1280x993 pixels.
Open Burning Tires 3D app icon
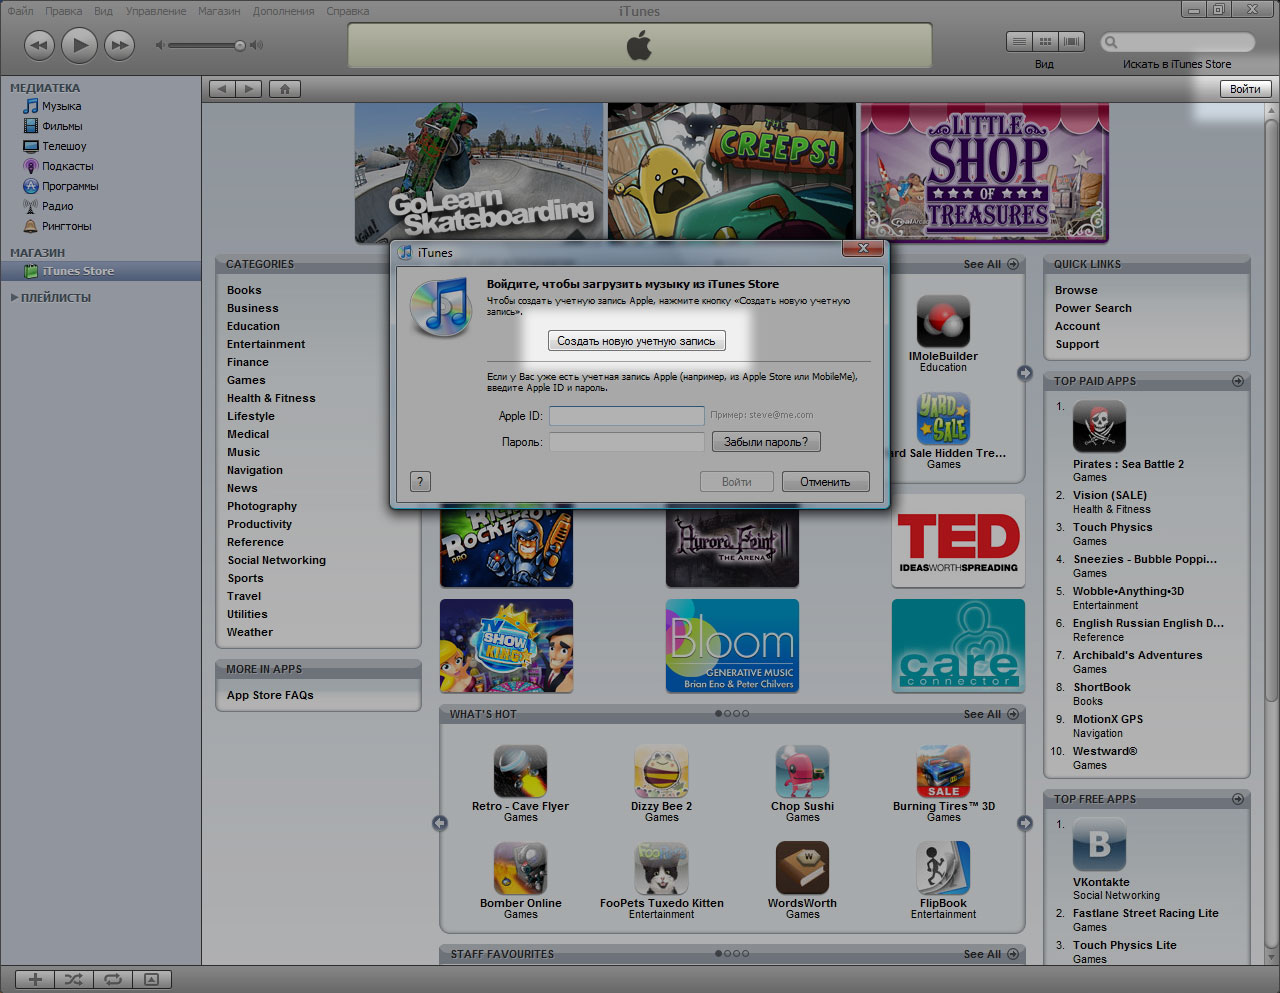pos(943,771)
